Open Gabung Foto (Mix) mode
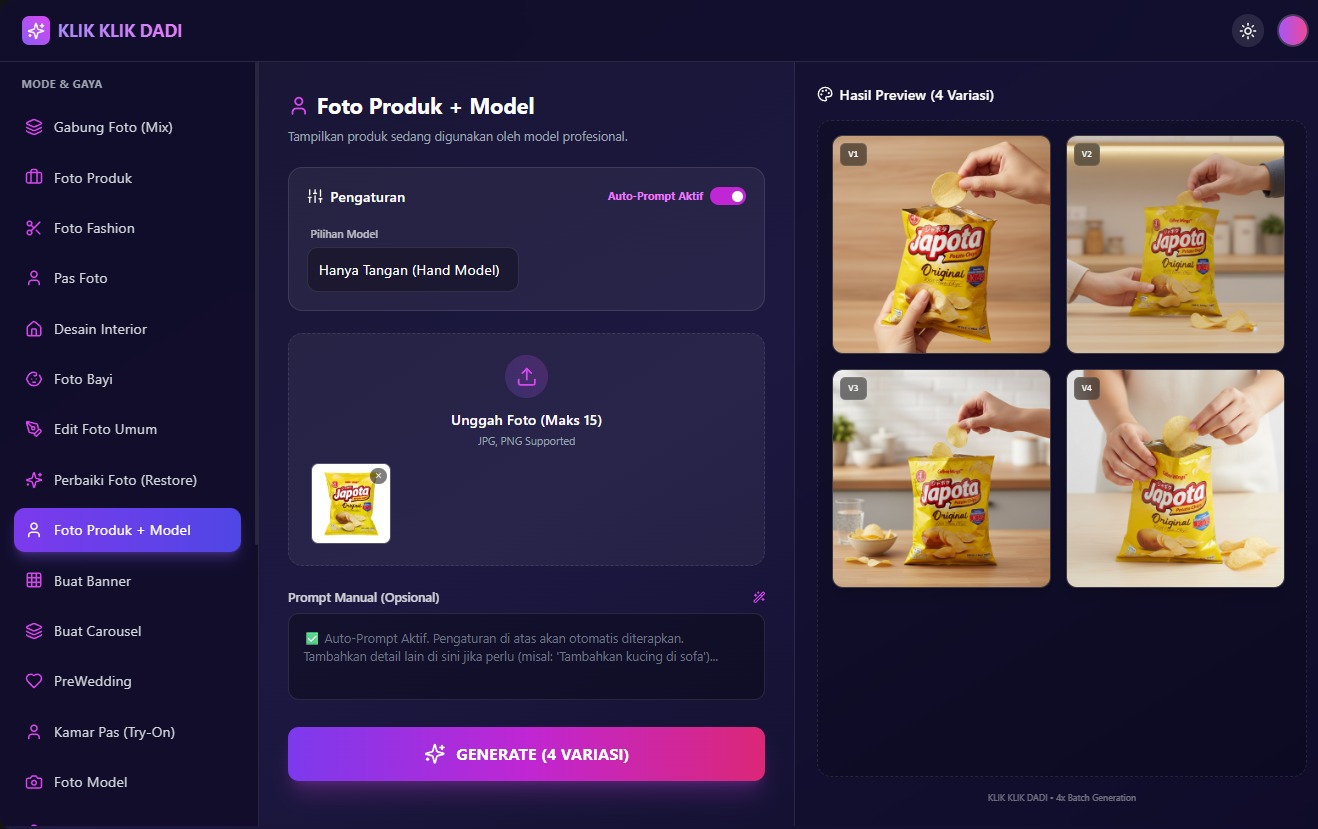This screenshot has width=1318, height=829. point(127,127)
